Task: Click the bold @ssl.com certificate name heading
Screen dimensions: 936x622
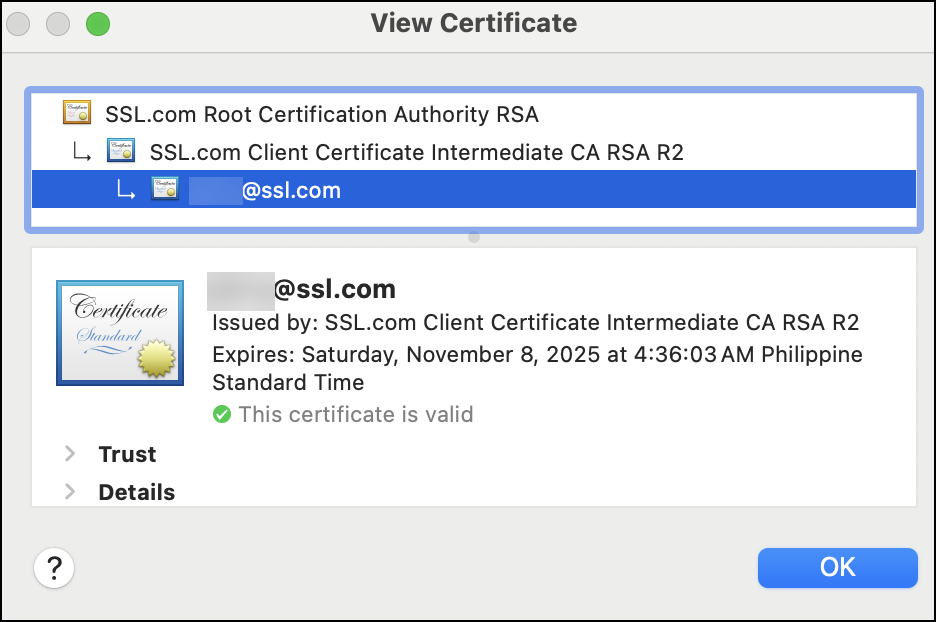Action: point(301,290)
